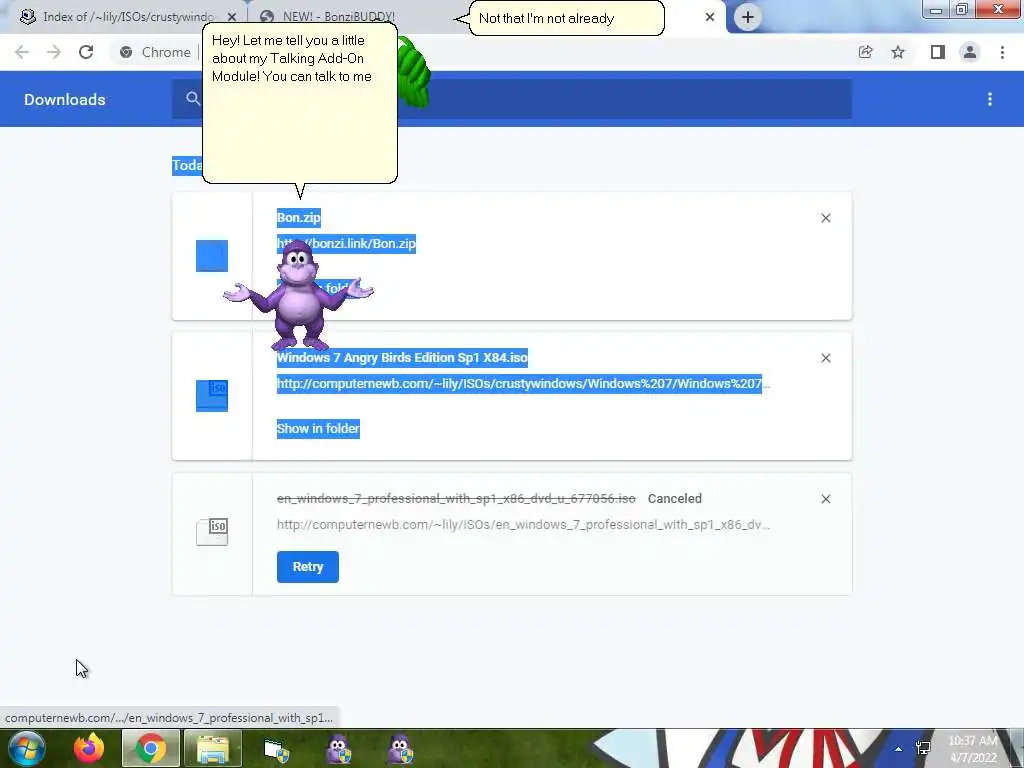The image size is (1024, 768).
Task: Focus the search downloads field
Action: (511, 99)
